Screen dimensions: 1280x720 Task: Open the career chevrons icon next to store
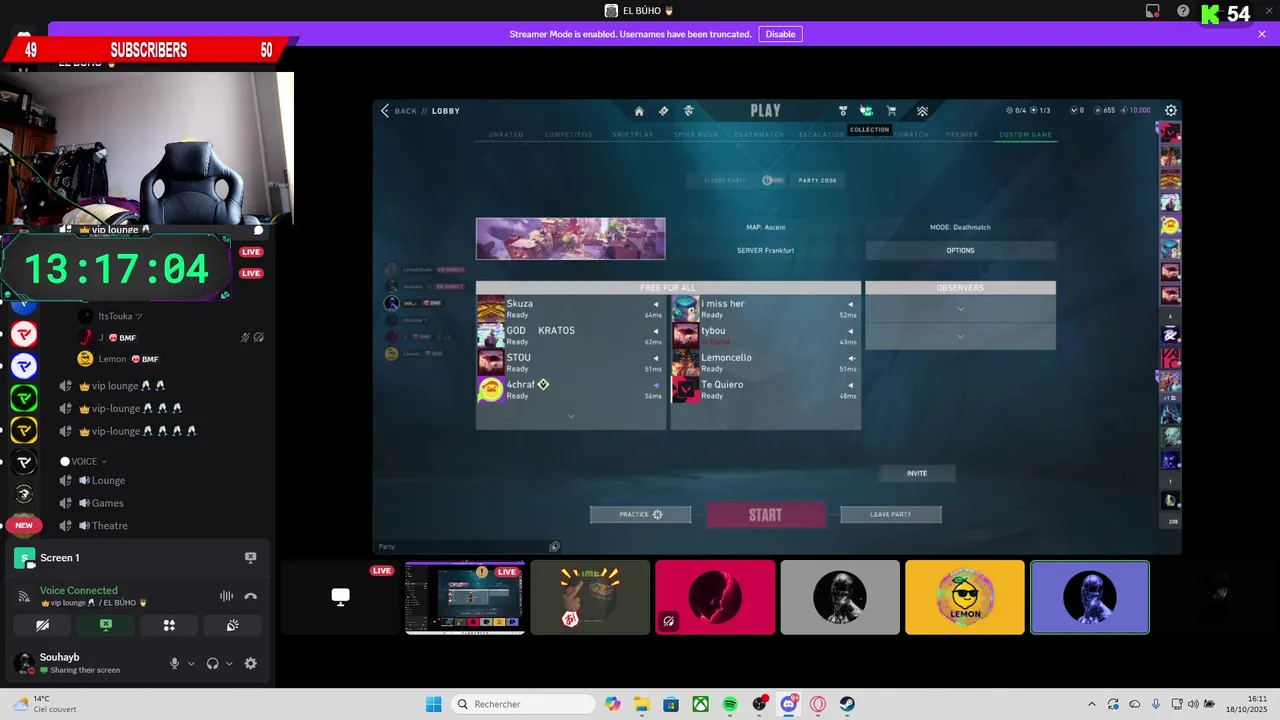pos(922,111)
